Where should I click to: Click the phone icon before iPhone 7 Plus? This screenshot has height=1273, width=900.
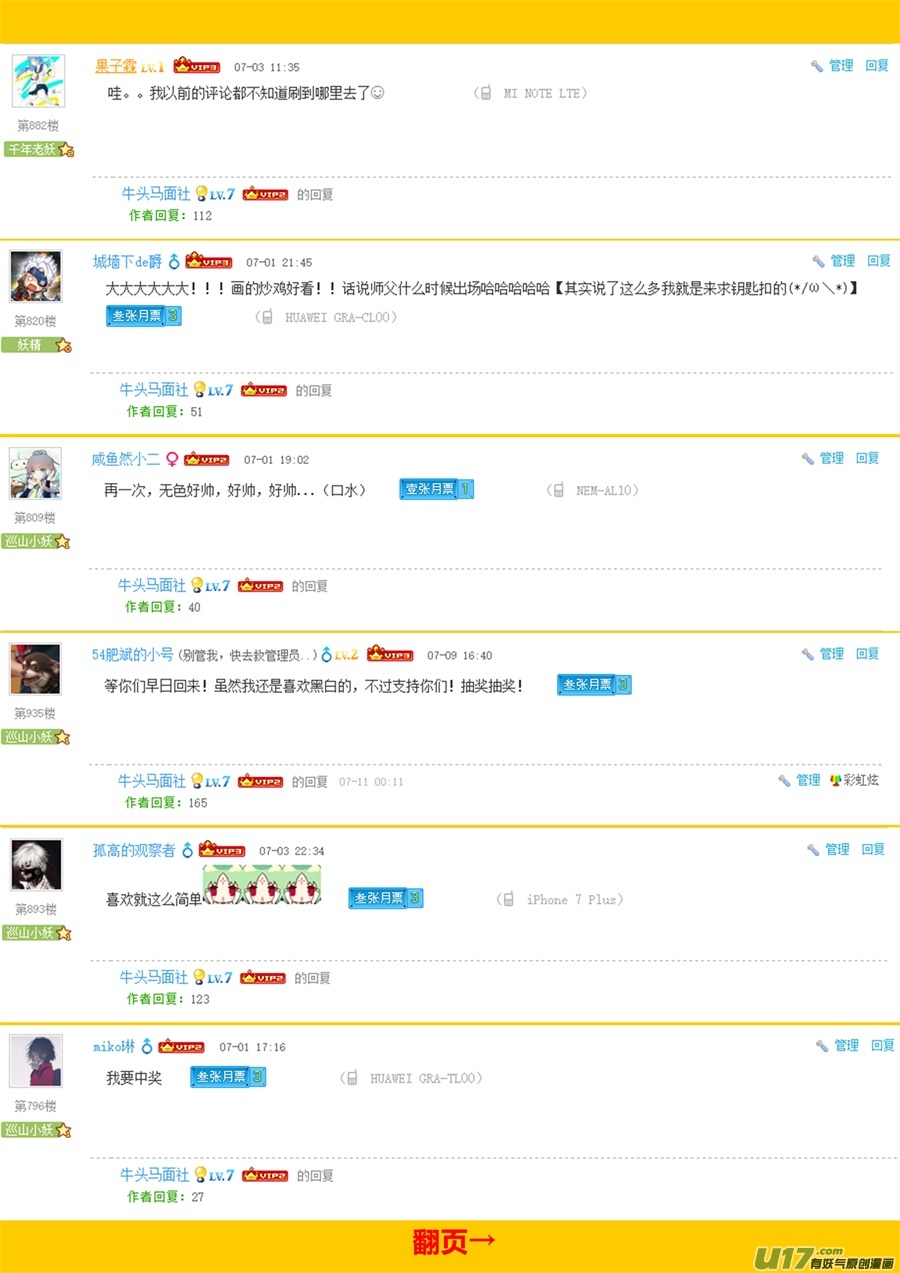click(508, 899)
